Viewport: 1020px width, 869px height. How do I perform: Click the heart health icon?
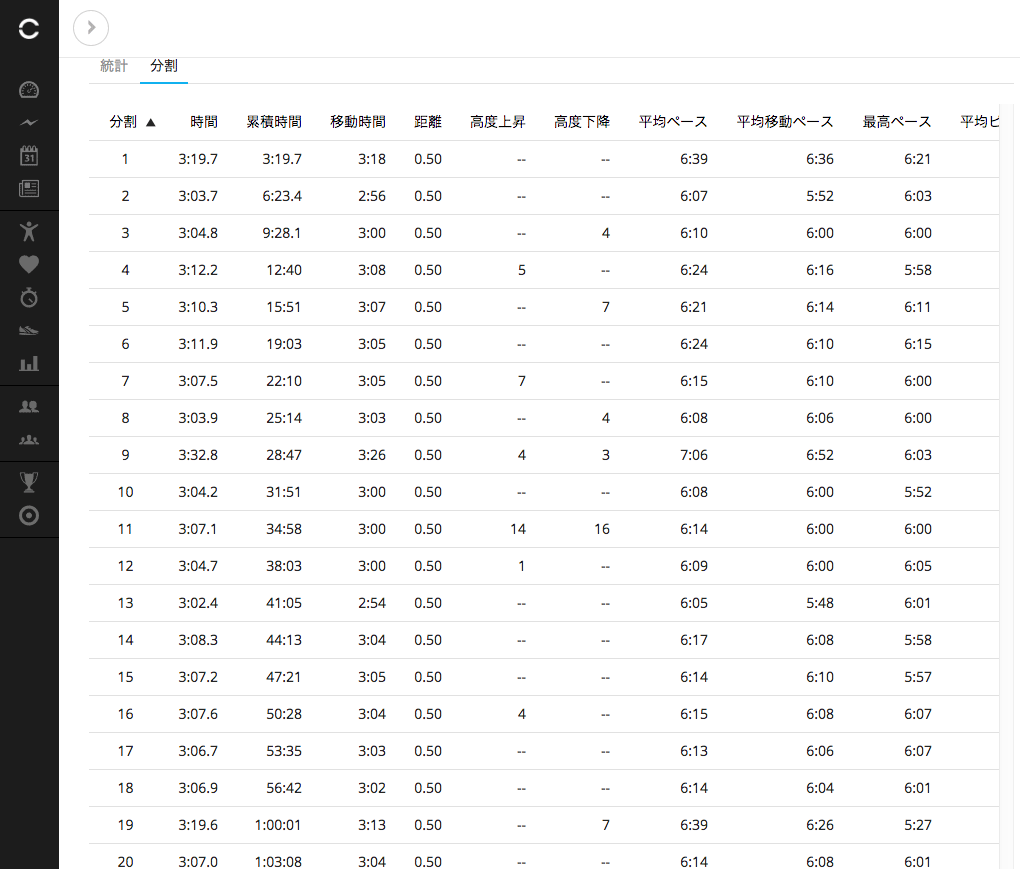pyautogui.click(x=29, y=264)
